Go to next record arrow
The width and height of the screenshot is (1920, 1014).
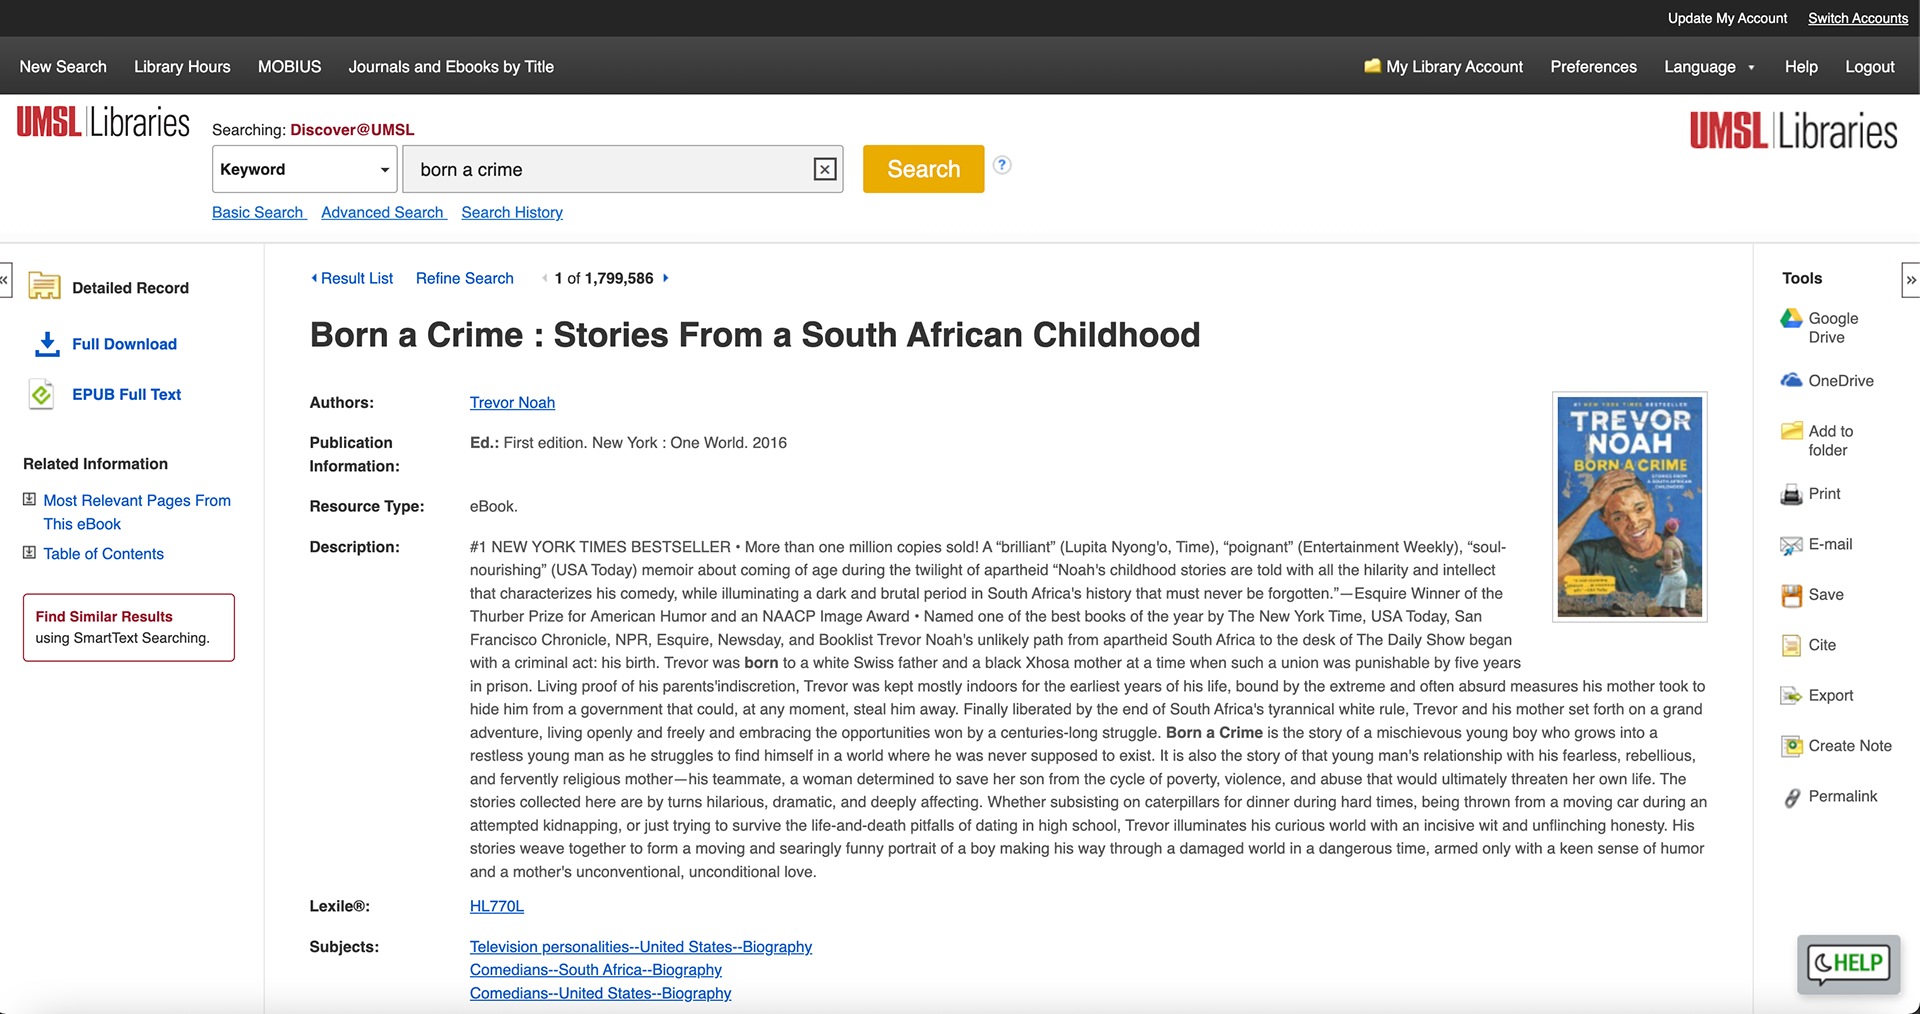point(666,278)
